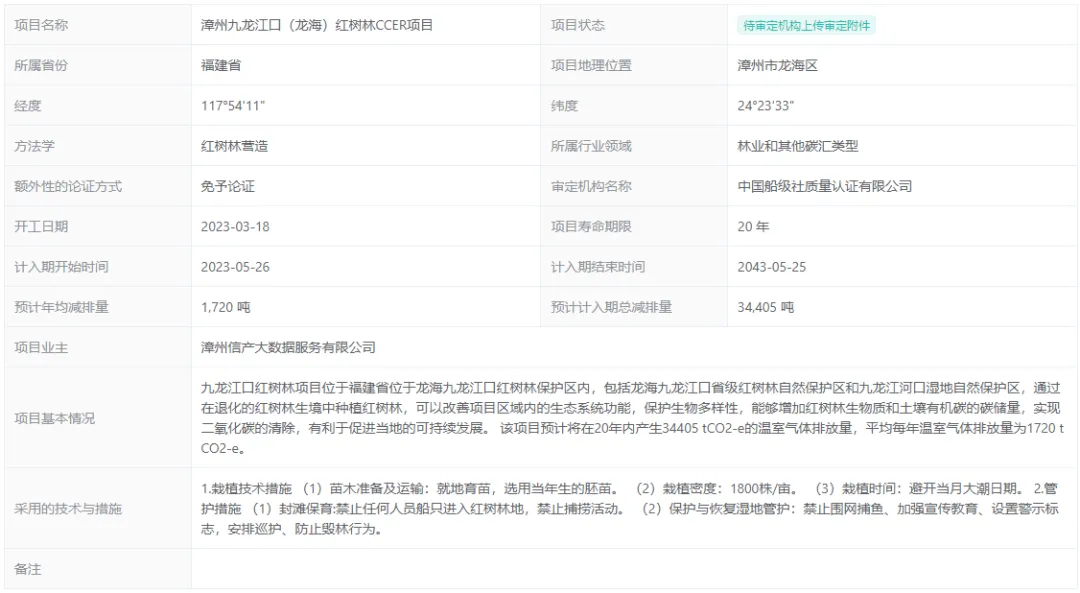点击"项目状态"表头单元格
Screen dimensions: 1080x593
coord(575,25)
